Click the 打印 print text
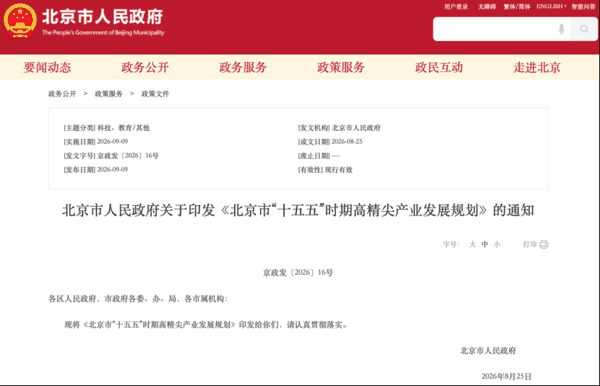 [530, 244]
